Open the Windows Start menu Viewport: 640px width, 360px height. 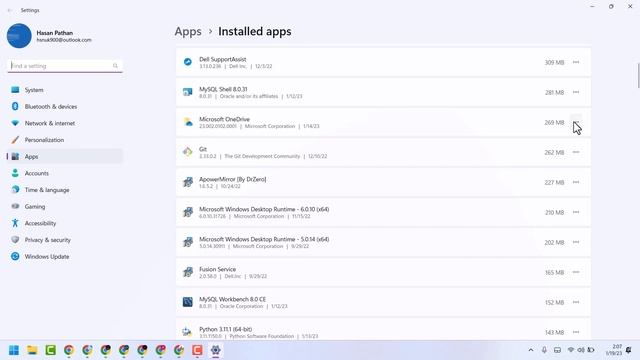point(14,350)
